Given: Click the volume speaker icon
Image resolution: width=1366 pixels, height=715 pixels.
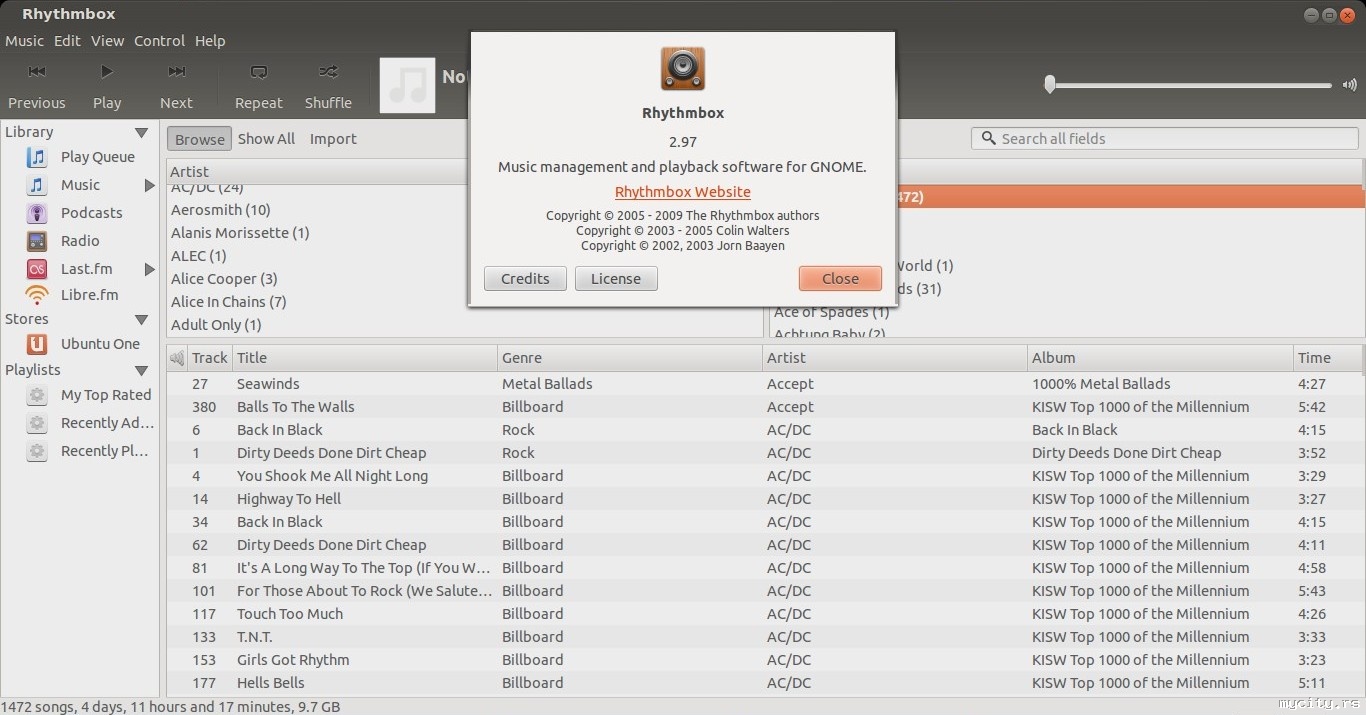Looking at the screenshot, I should [x=1349, y=85].
